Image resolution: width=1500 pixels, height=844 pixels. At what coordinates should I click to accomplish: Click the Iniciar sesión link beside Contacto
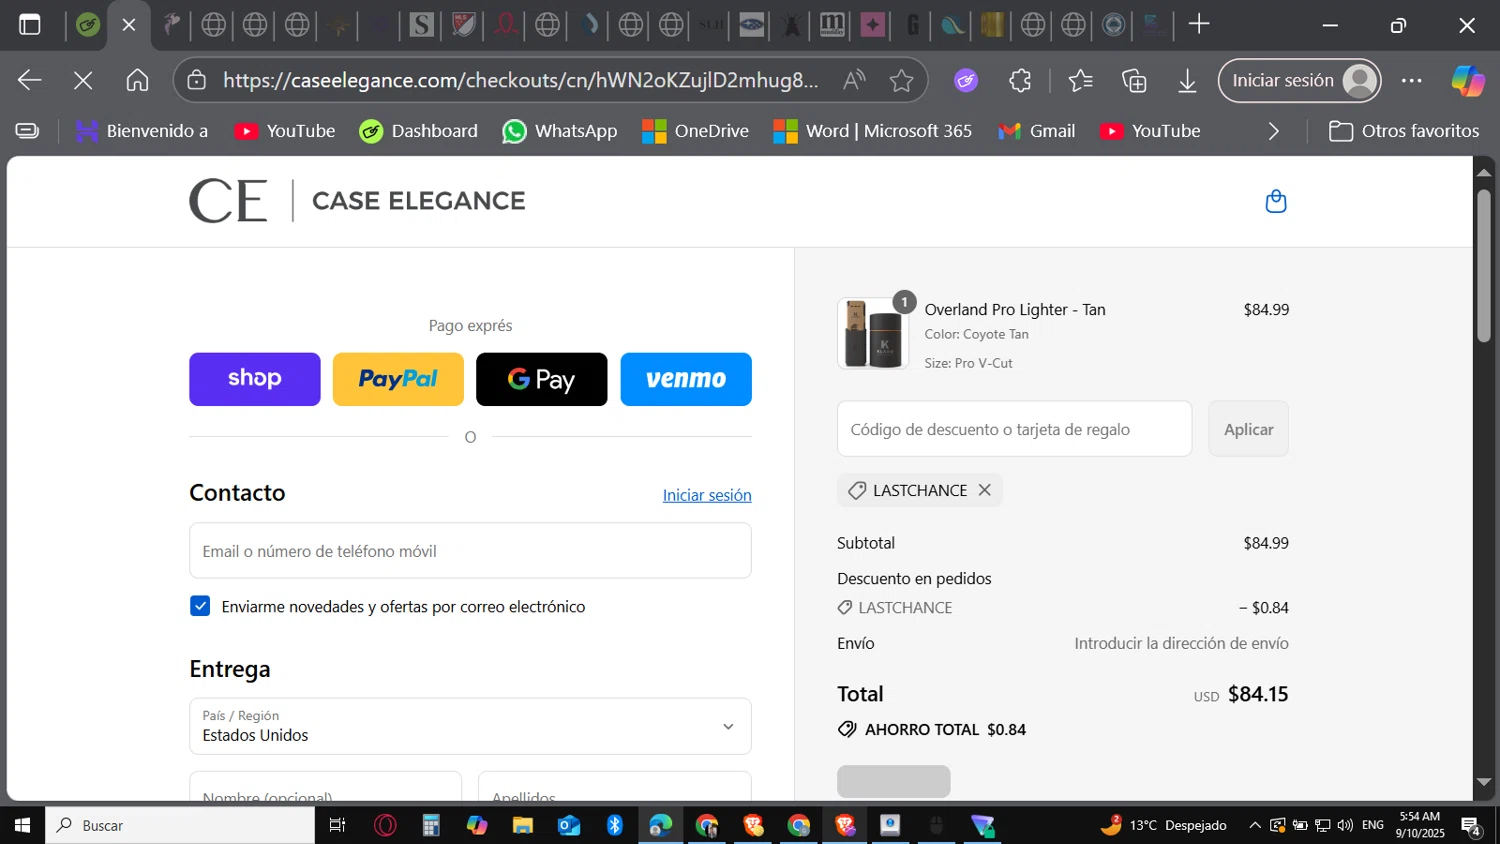(707, 495)
